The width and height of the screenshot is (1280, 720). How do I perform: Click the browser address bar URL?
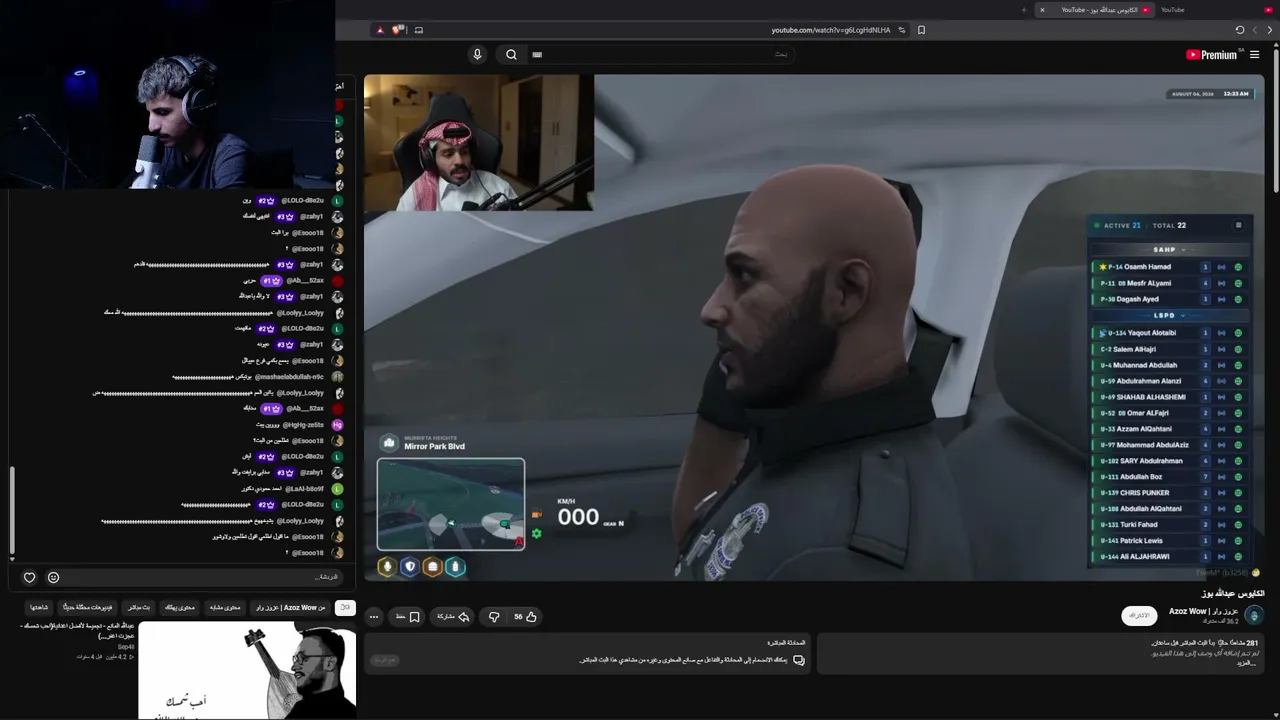click(x=830, y=30)
